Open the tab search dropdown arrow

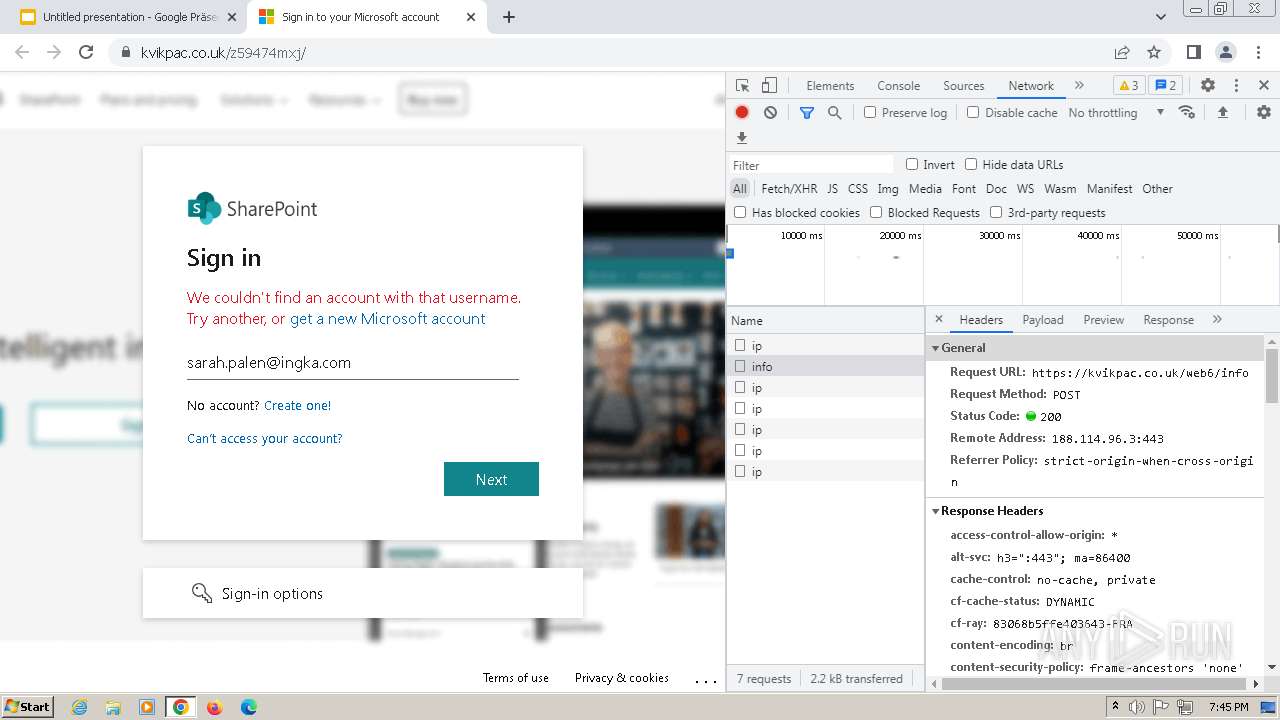click(x=1161, y=17)
